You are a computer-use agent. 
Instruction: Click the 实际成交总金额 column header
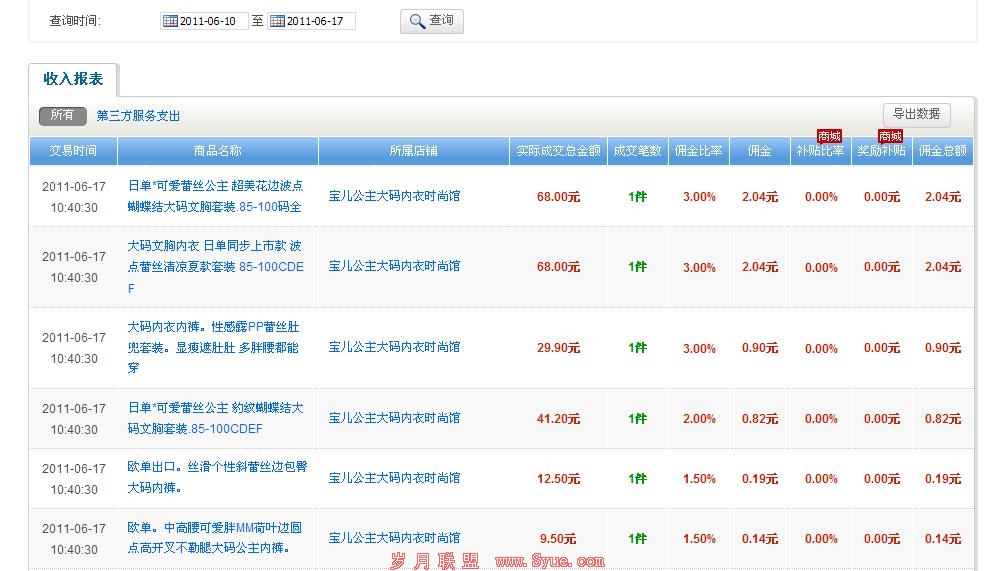pyautogui.click(x=558, y=151)
